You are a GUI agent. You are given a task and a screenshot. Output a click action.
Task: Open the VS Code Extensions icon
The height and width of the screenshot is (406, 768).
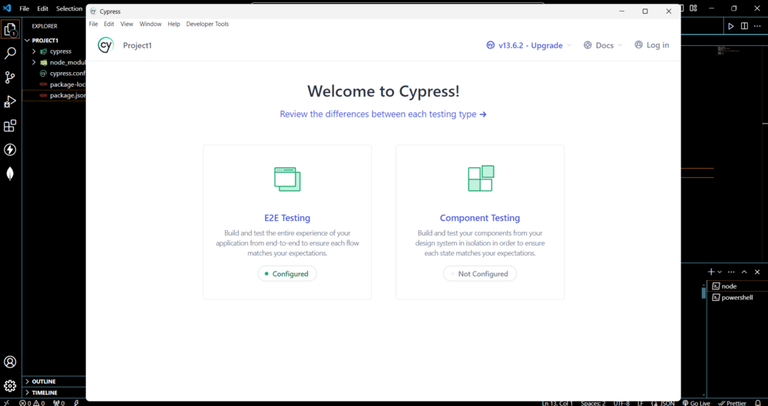tap(10, 126)
